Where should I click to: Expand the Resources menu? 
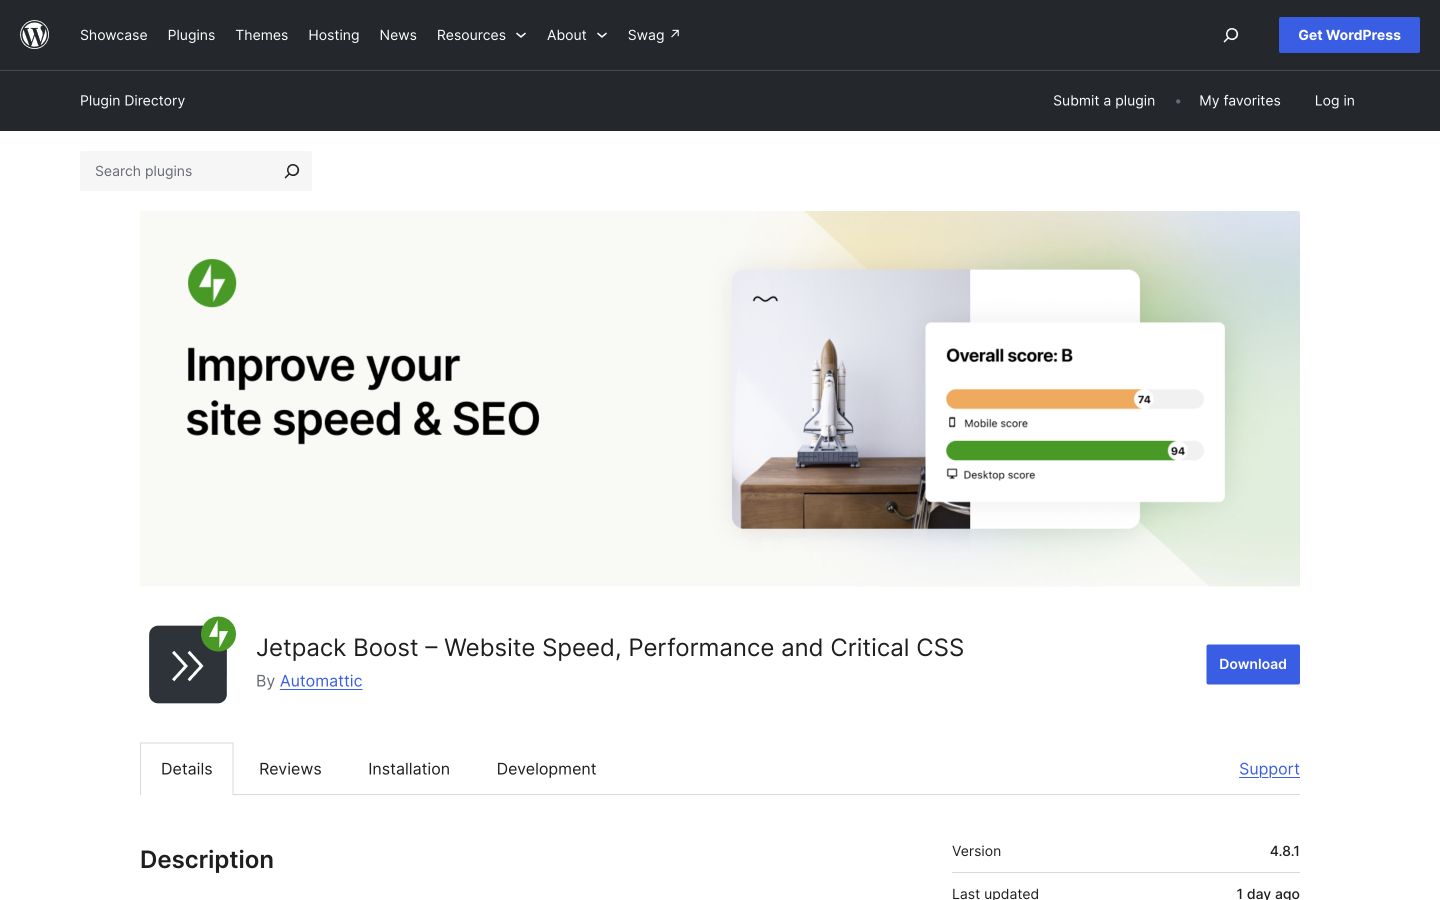pos(481,35)
